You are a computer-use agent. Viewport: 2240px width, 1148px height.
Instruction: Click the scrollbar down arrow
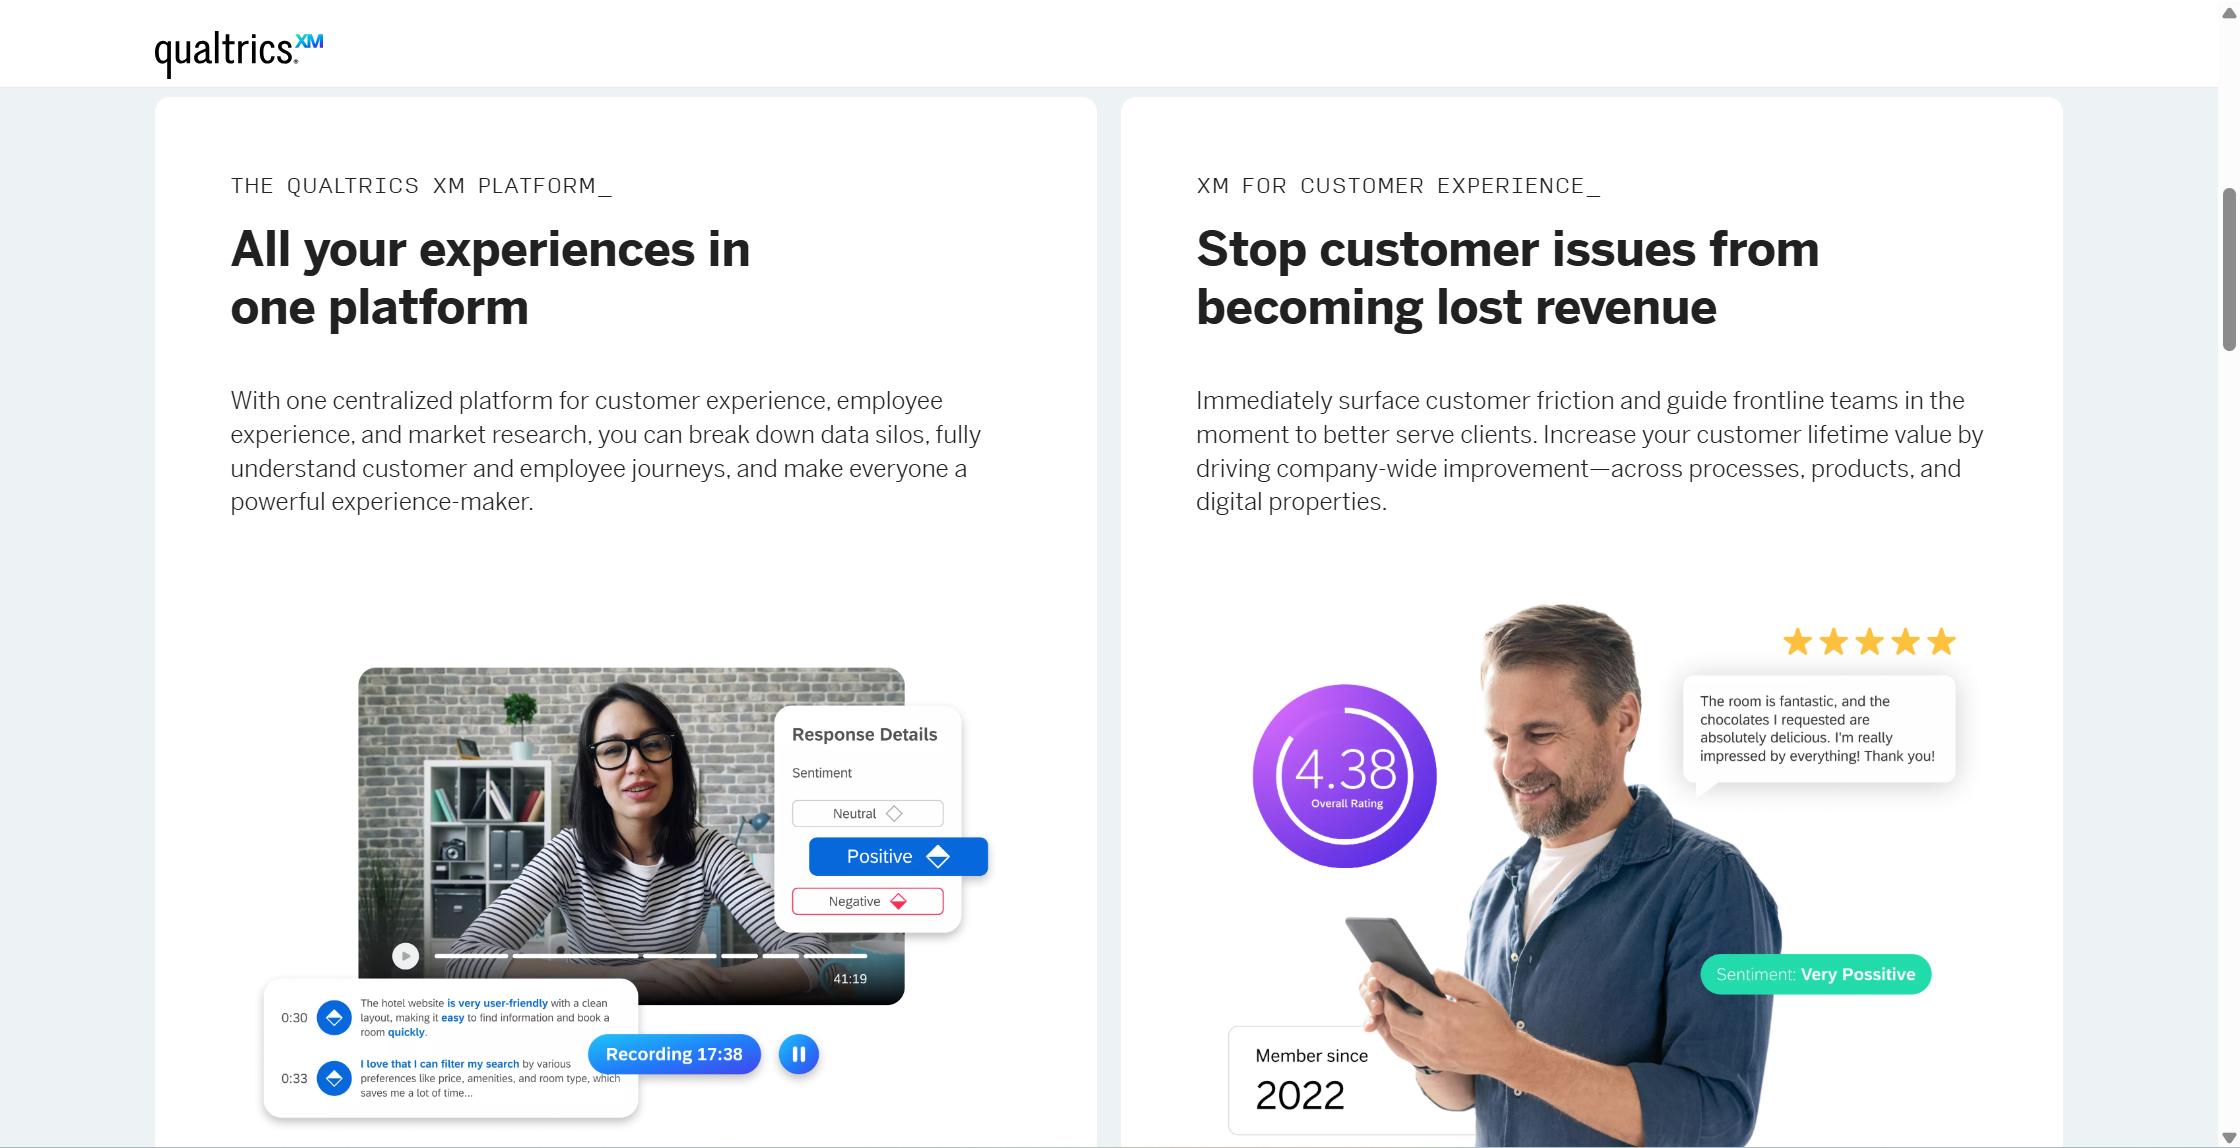pyautogui.click(x=2229, y=1138)
